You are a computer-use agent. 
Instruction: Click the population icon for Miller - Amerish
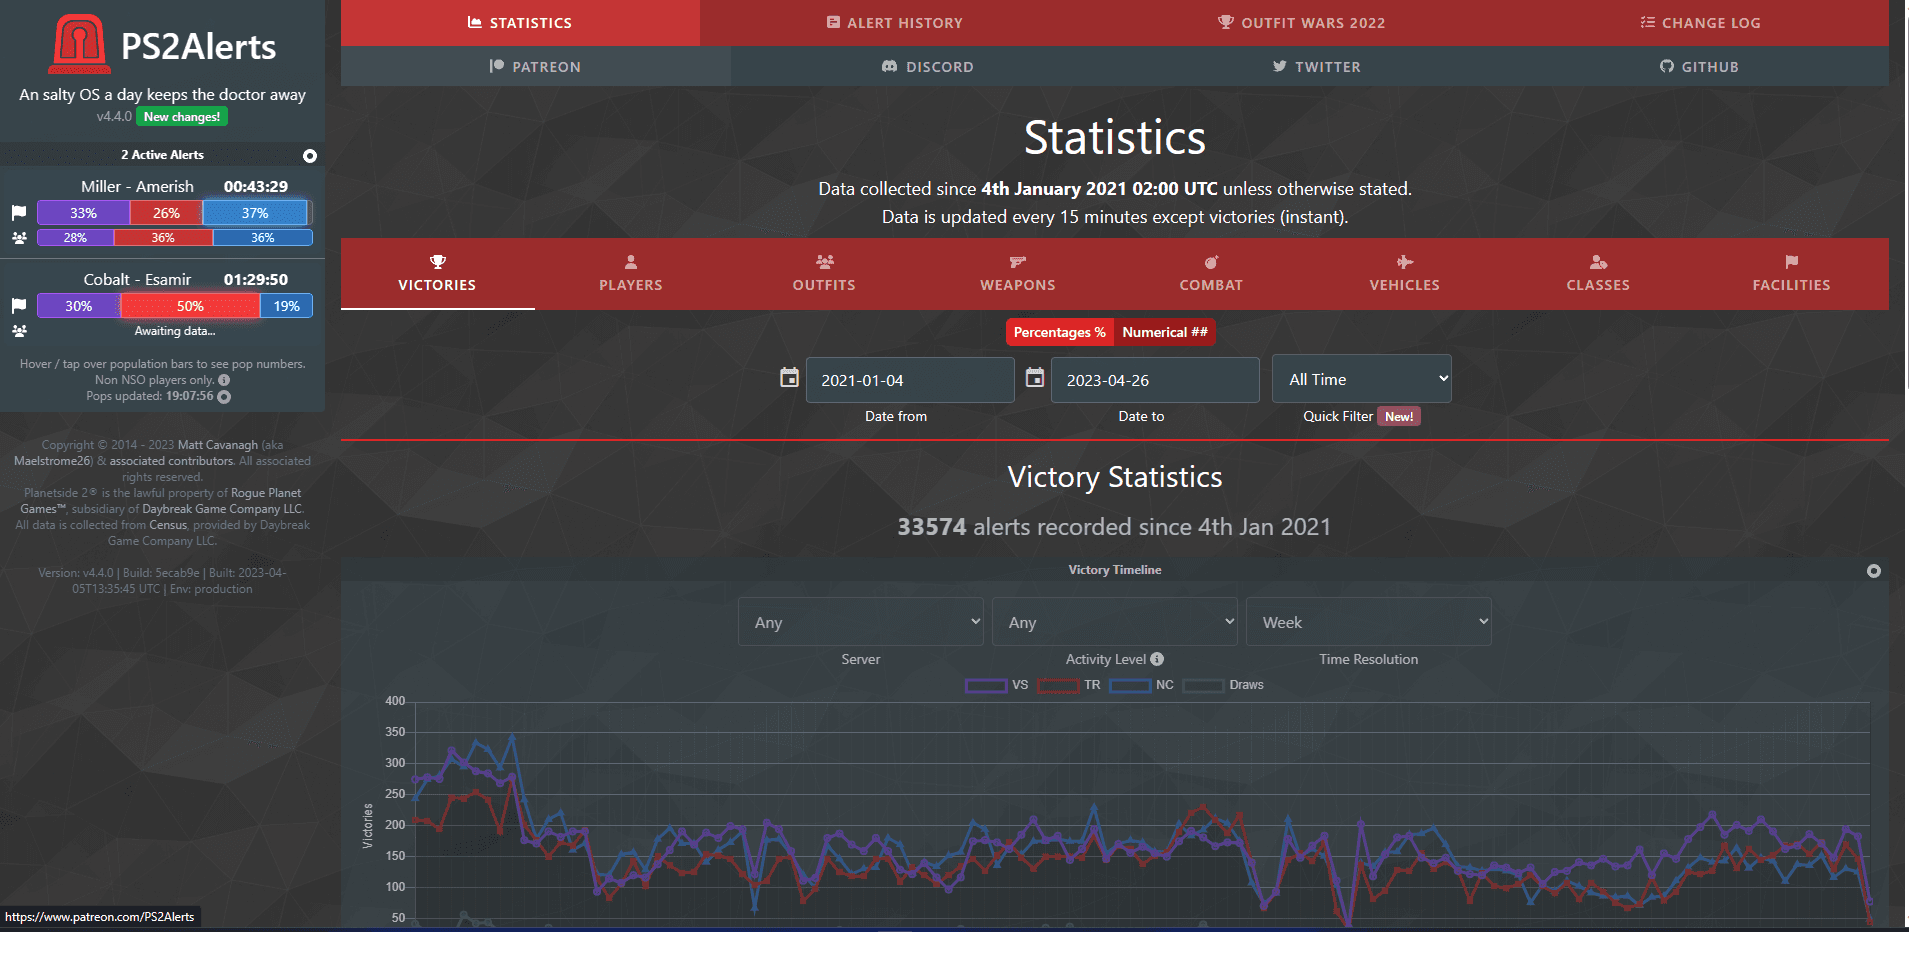point(19,238)
